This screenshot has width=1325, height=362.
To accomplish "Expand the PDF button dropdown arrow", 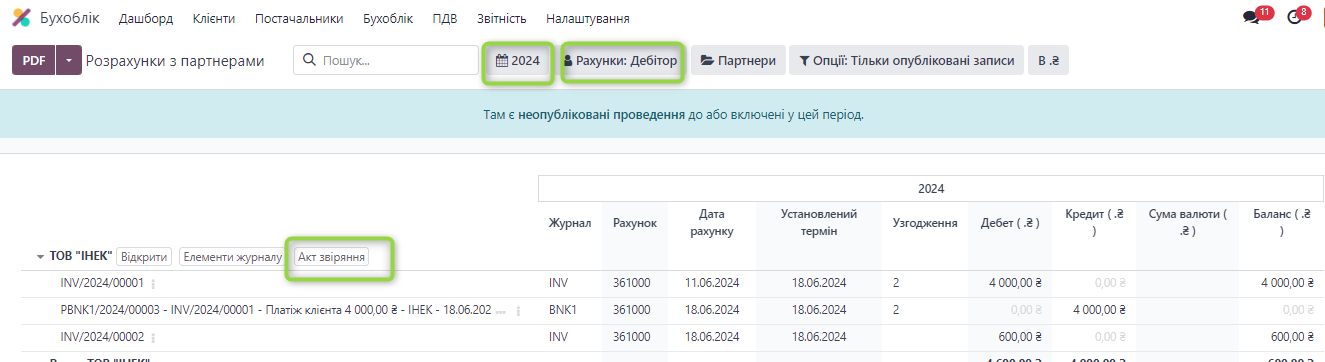I will click(x=68, y=61).
